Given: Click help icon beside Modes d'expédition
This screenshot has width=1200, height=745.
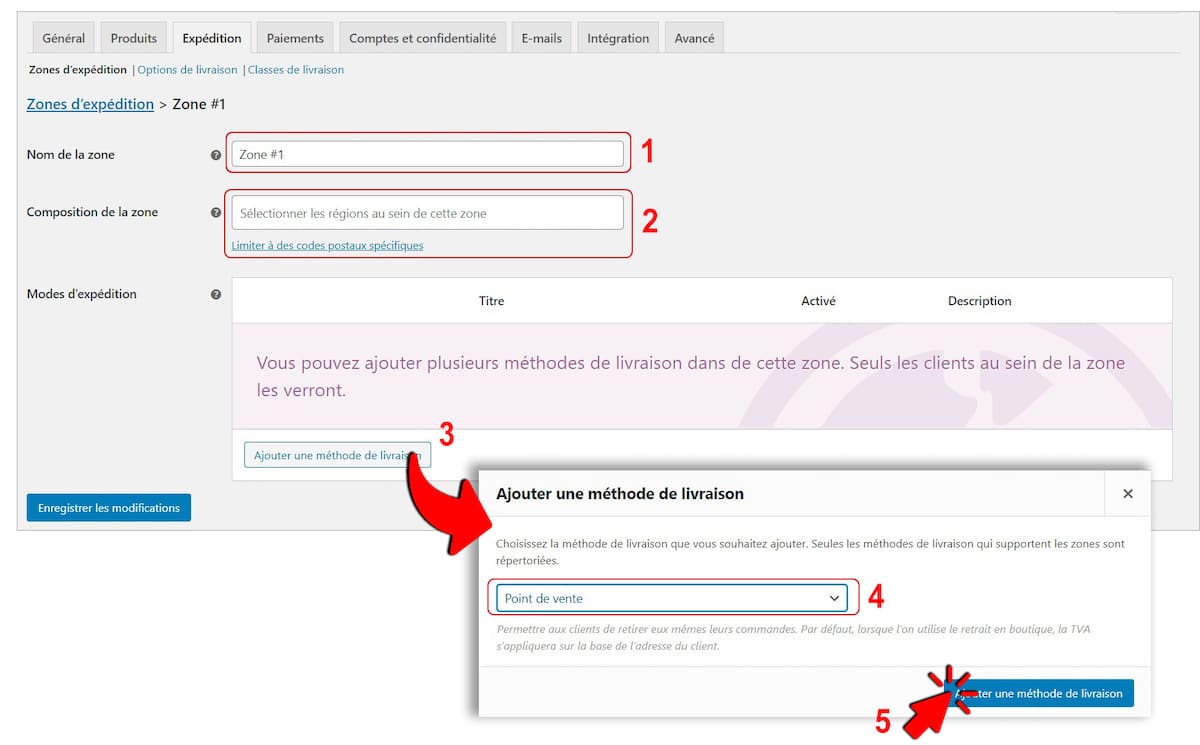Looking at the screenshot, I should pyautogui.click(x=216, y=295).
